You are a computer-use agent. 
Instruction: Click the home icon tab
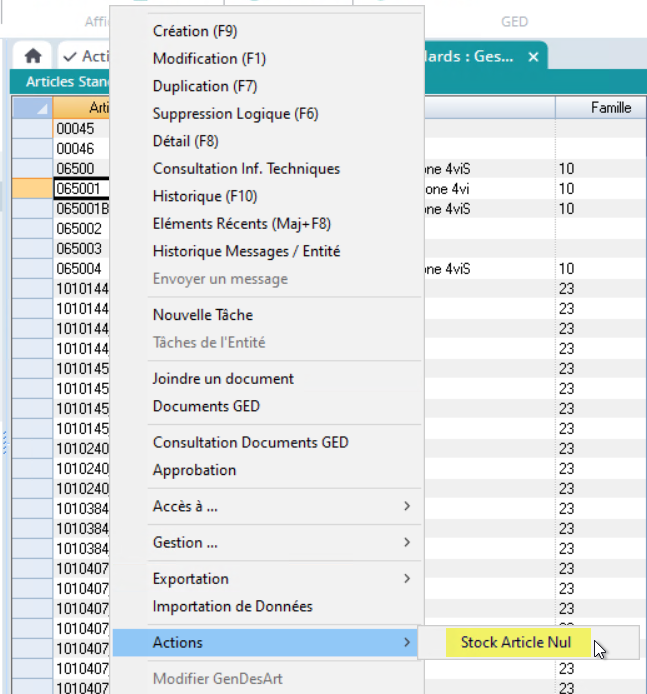point(32,57)
